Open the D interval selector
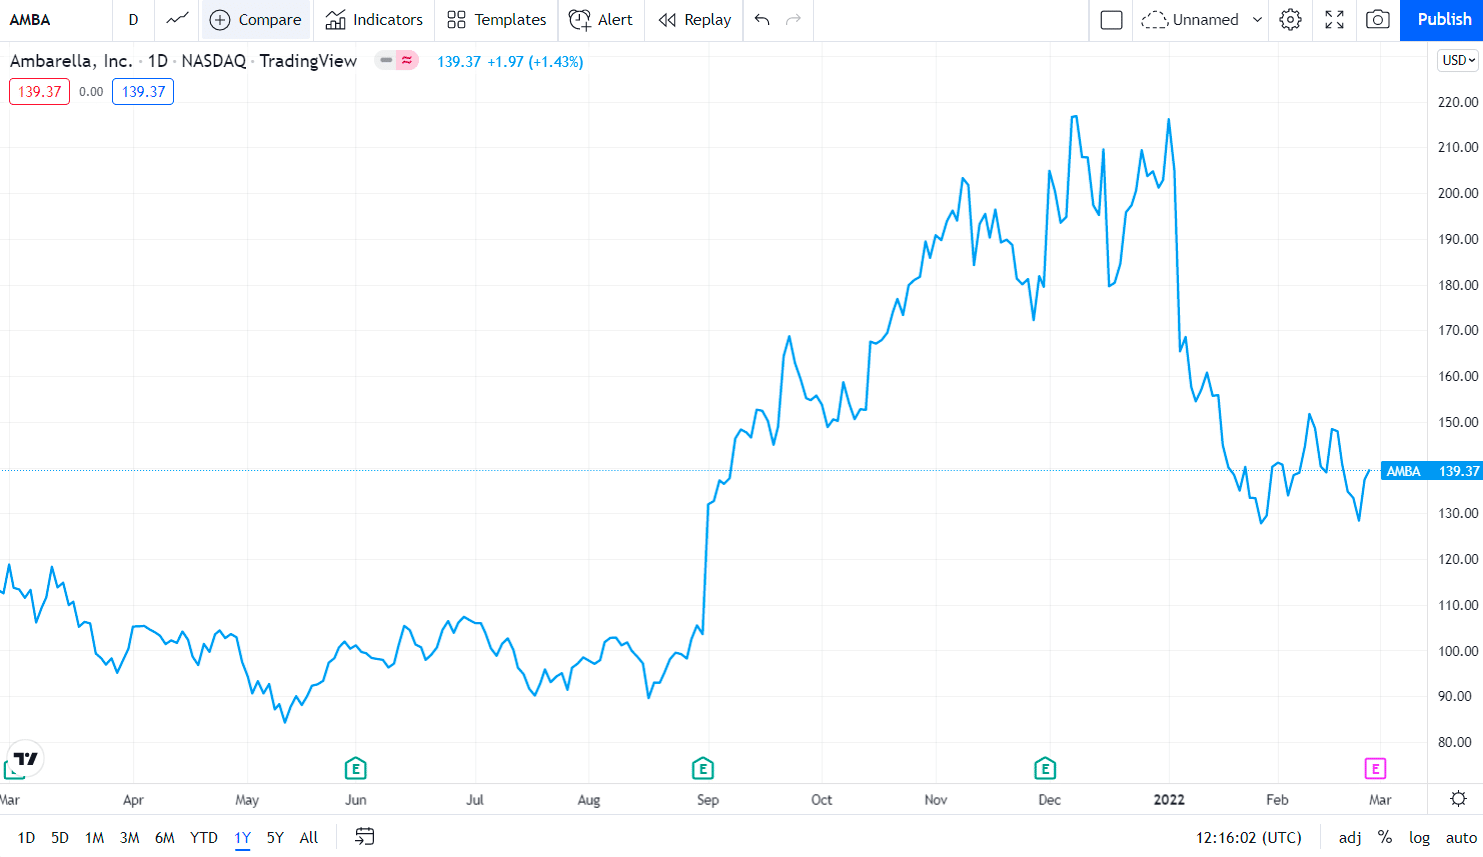Image resolution: width=1483 pixels, height=857 pixels. 133,19
